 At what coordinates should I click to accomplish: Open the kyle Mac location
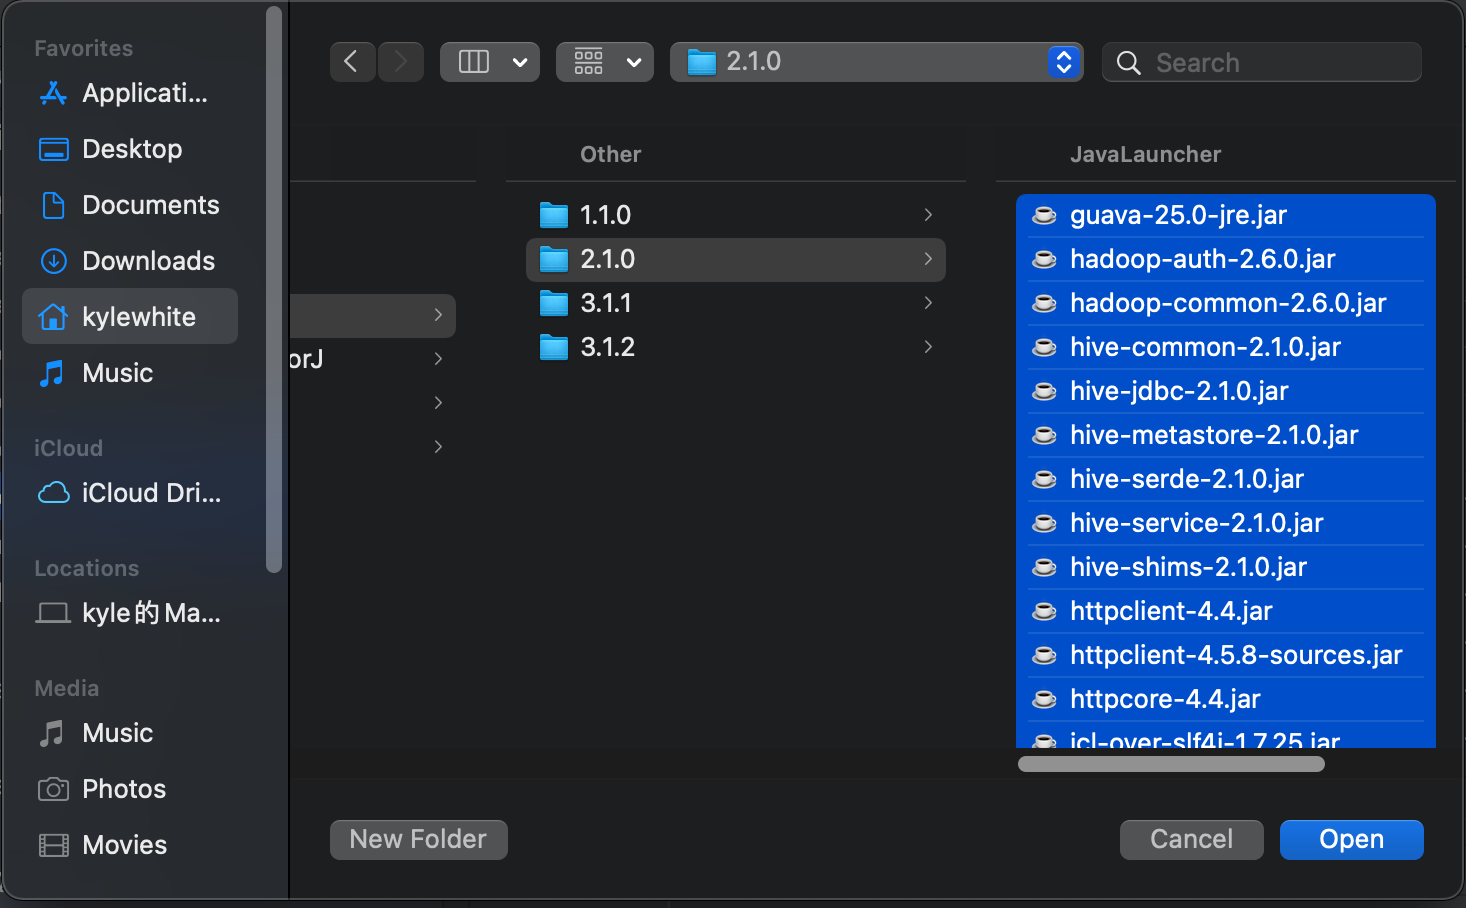pos(130,613)
